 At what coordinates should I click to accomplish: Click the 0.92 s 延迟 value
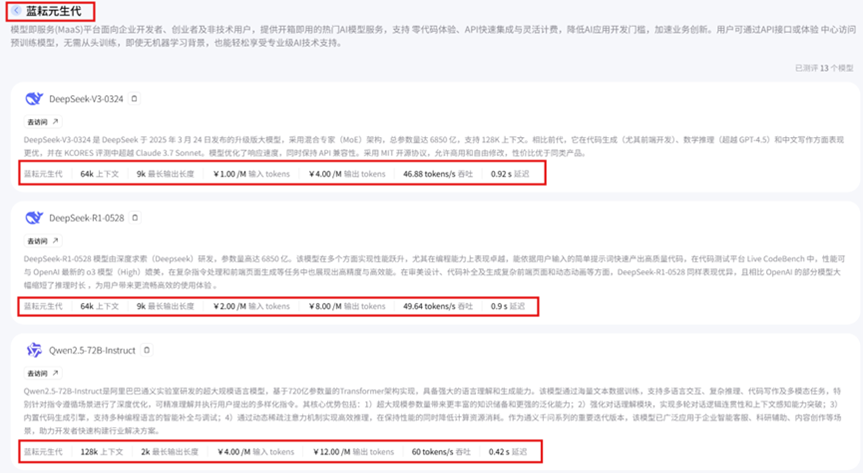tap(510, 173)
